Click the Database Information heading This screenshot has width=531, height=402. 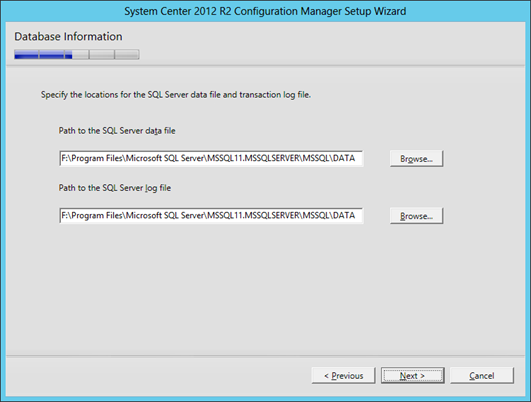pos(68,37)
